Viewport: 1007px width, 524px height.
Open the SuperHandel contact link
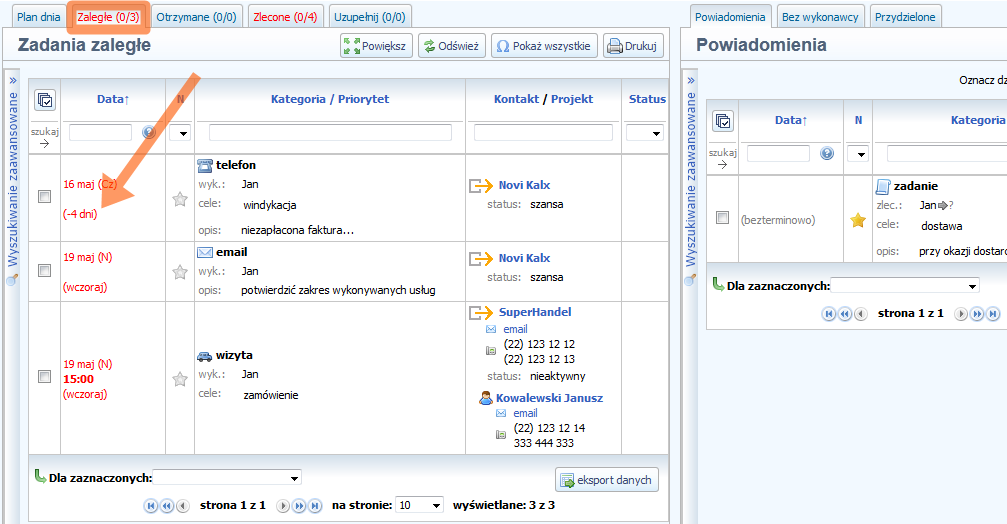click(535, 312)
